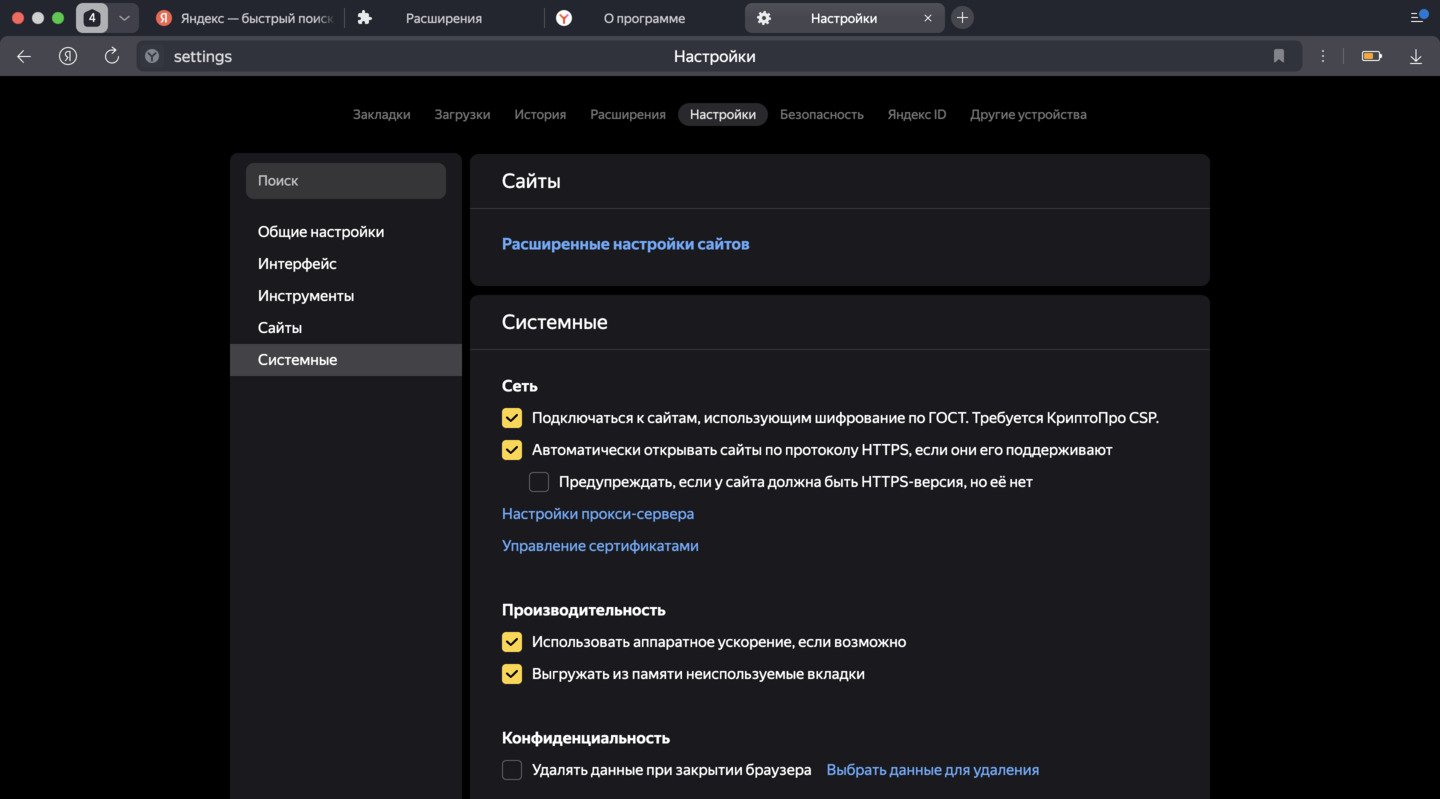Switch to the Яндекс — быстрый поиск tab
Image resolution: width=1440 pixels, height=799 pixels.
[244, 18]
